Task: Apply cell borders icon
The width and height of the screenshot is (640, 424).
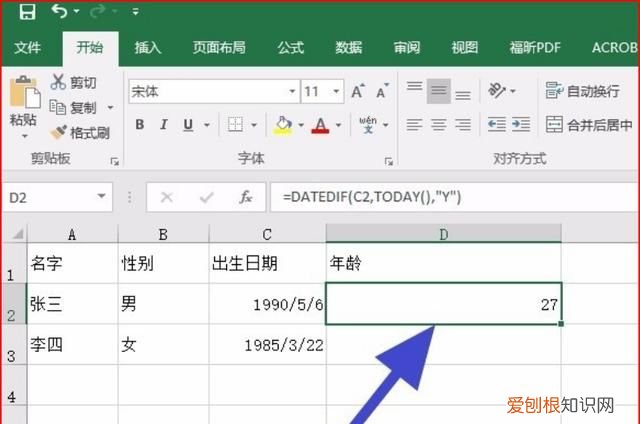Action: click(x=236, y=124)
